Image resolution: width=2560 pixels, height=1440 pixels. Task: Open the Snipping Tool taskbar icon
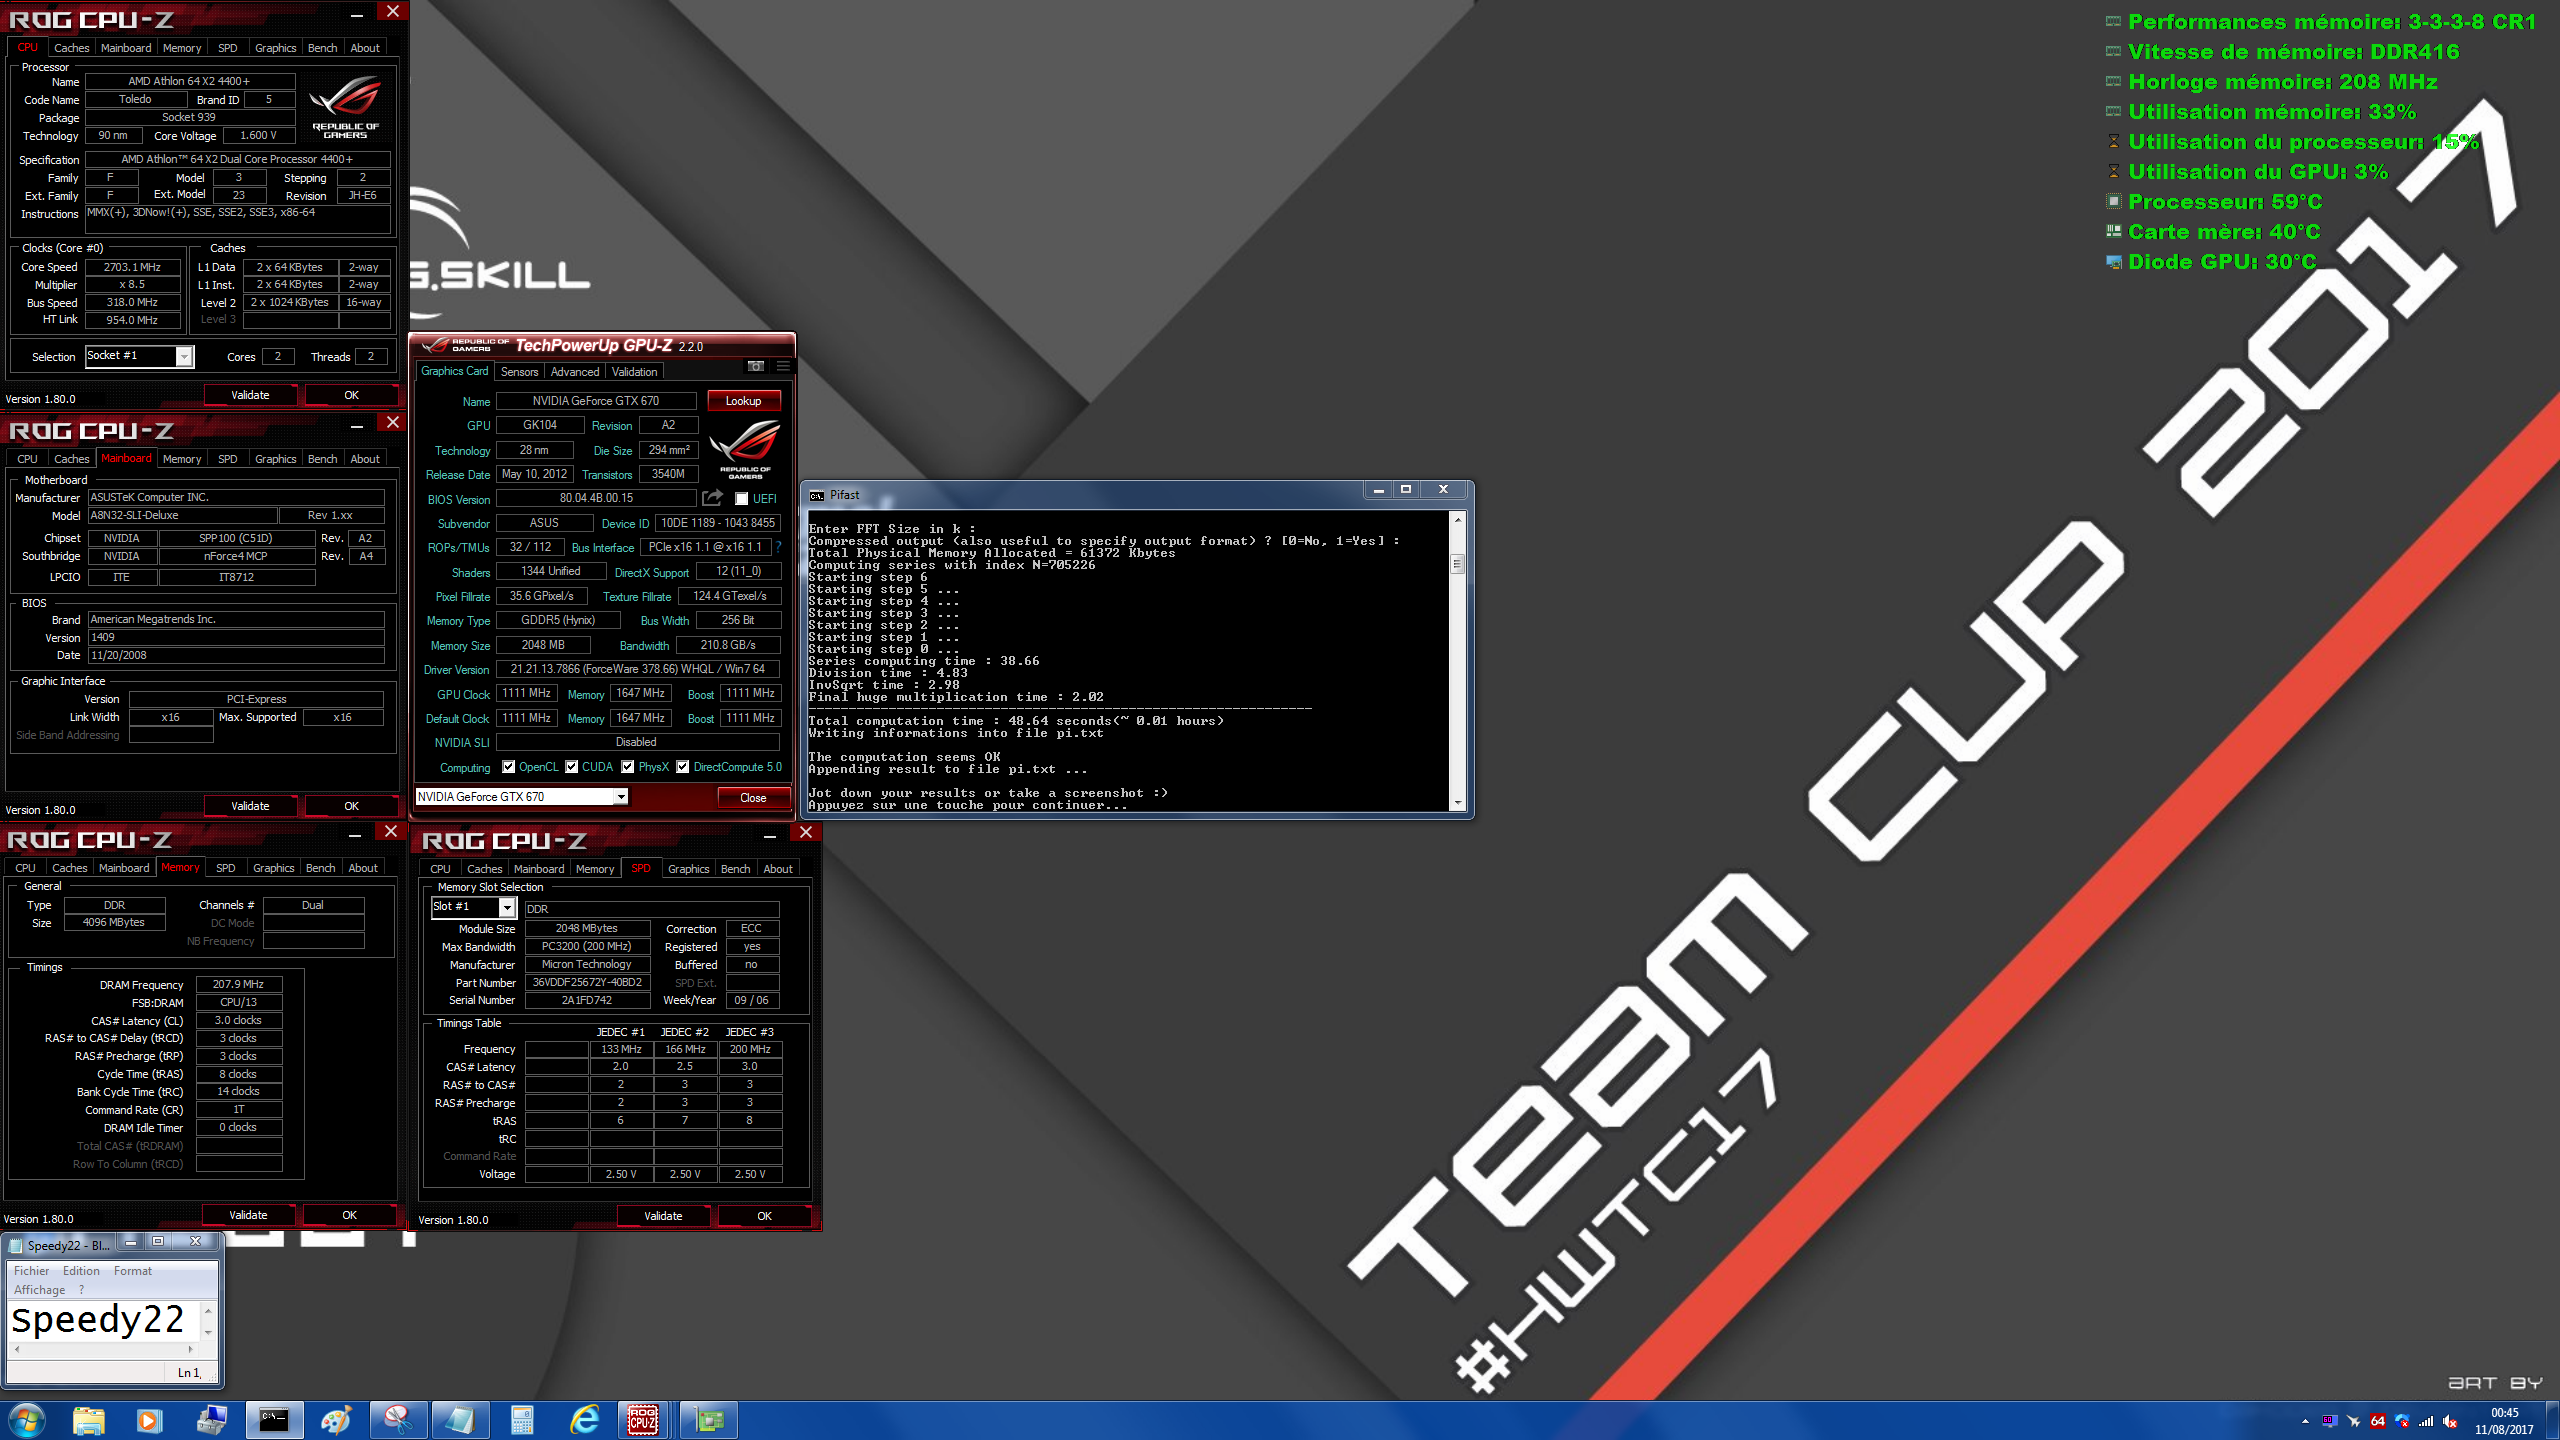(x=398, y=1420)
